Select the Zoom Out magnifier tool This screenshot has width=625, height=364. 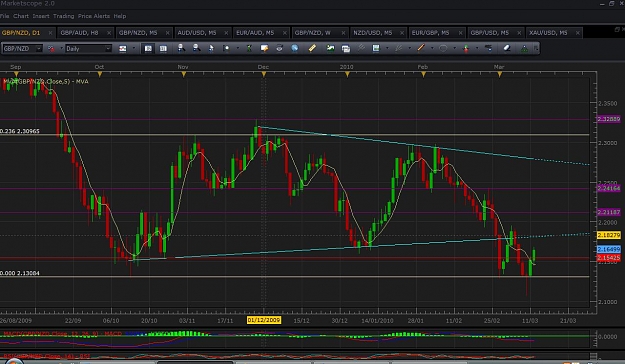click(x=197, y=49)
